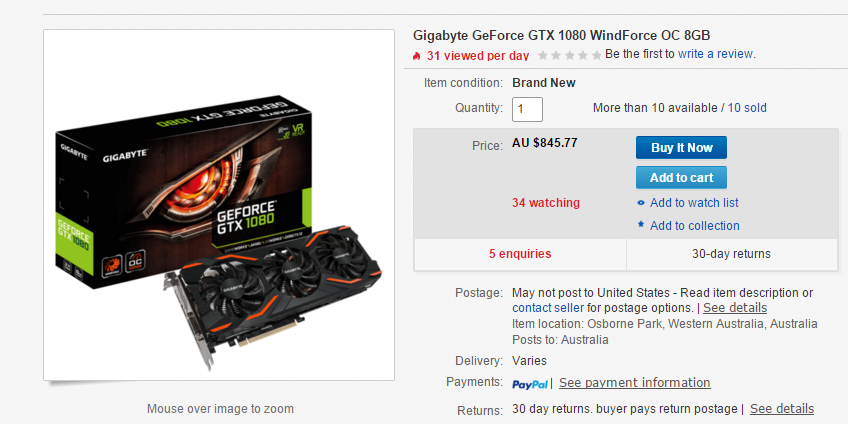Open See payment information link
The width and height of the screenshot is (848, 424).
[634, 382]
